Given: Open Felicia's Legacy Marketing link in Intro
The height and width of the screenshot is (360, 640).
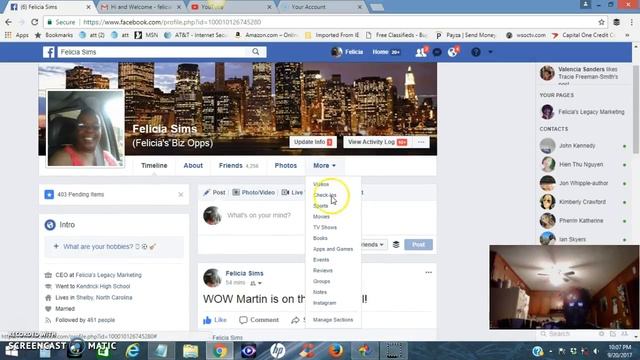Looking at the screenshot, I should [x=109, y=275].
